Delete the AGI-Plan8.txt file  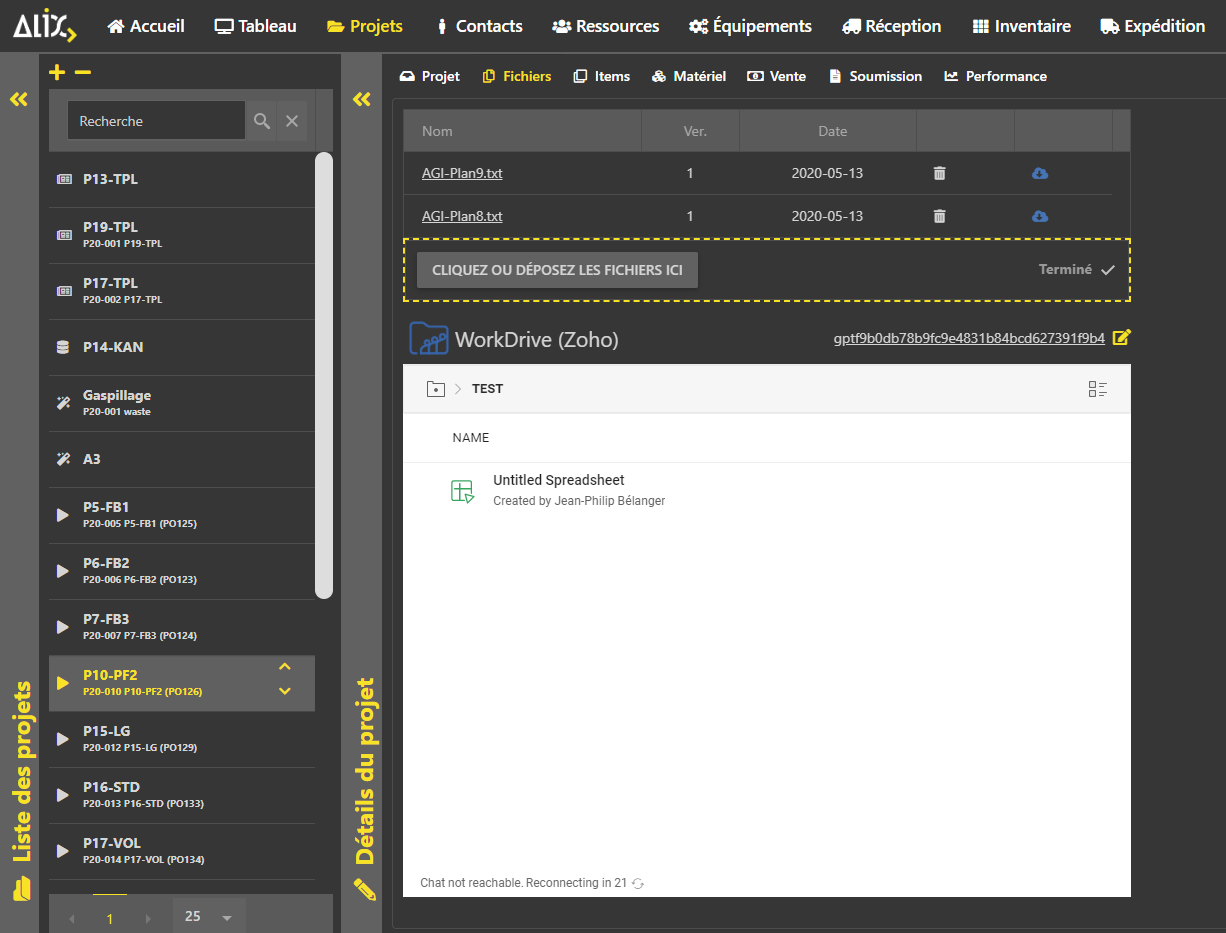click(x=939, y=216)
